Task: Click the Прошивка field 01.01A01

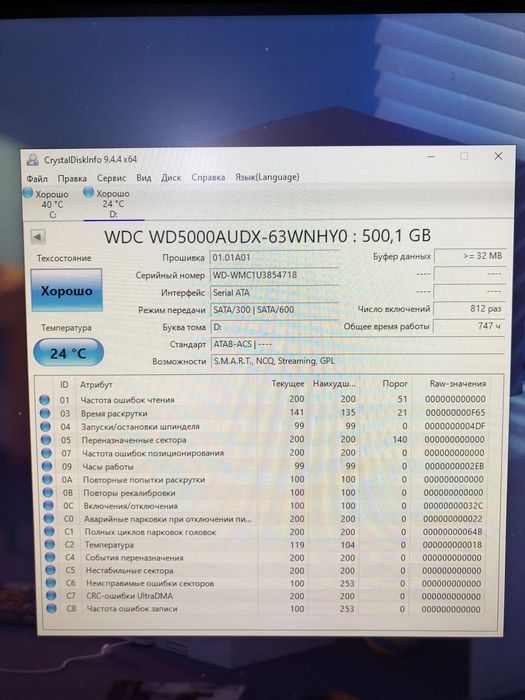Action: (274, 258)
